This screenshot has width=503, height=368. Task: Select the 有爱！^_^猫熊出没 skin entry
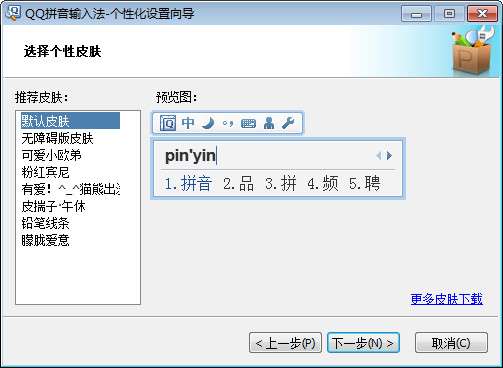coord(71,189)
